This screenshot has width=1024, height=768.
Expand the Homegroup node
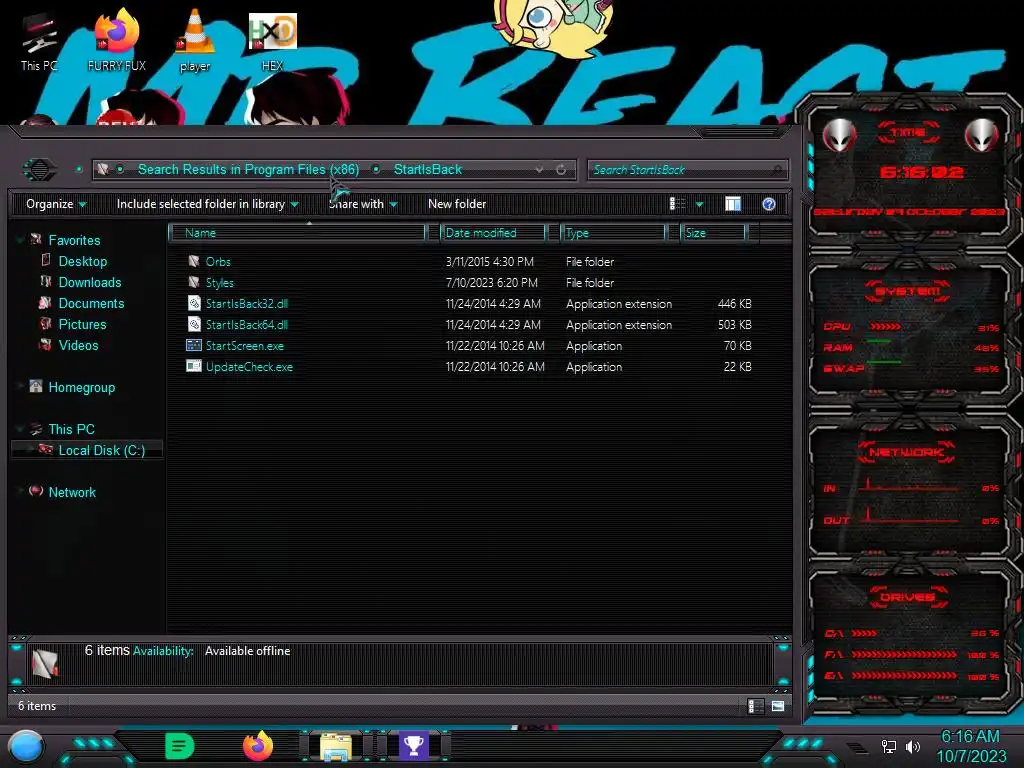(20, 387)
